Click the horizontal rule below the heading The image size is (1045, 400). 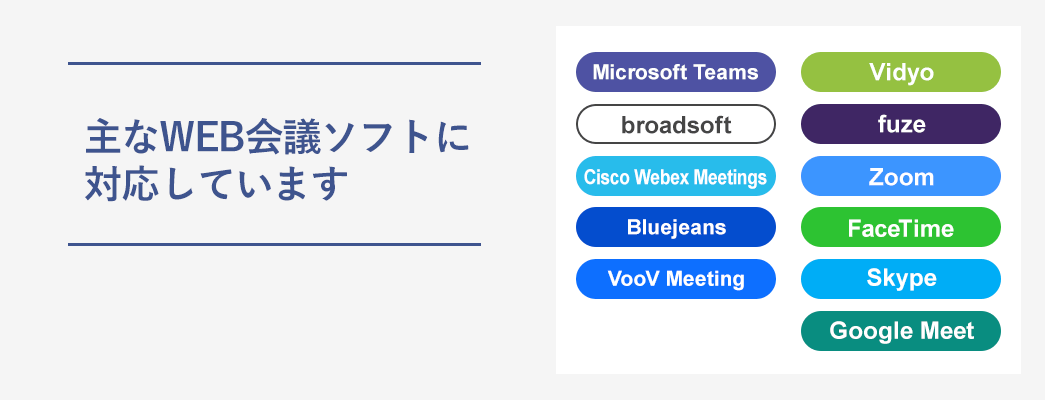pyautogui.click(x=274, y=244)
